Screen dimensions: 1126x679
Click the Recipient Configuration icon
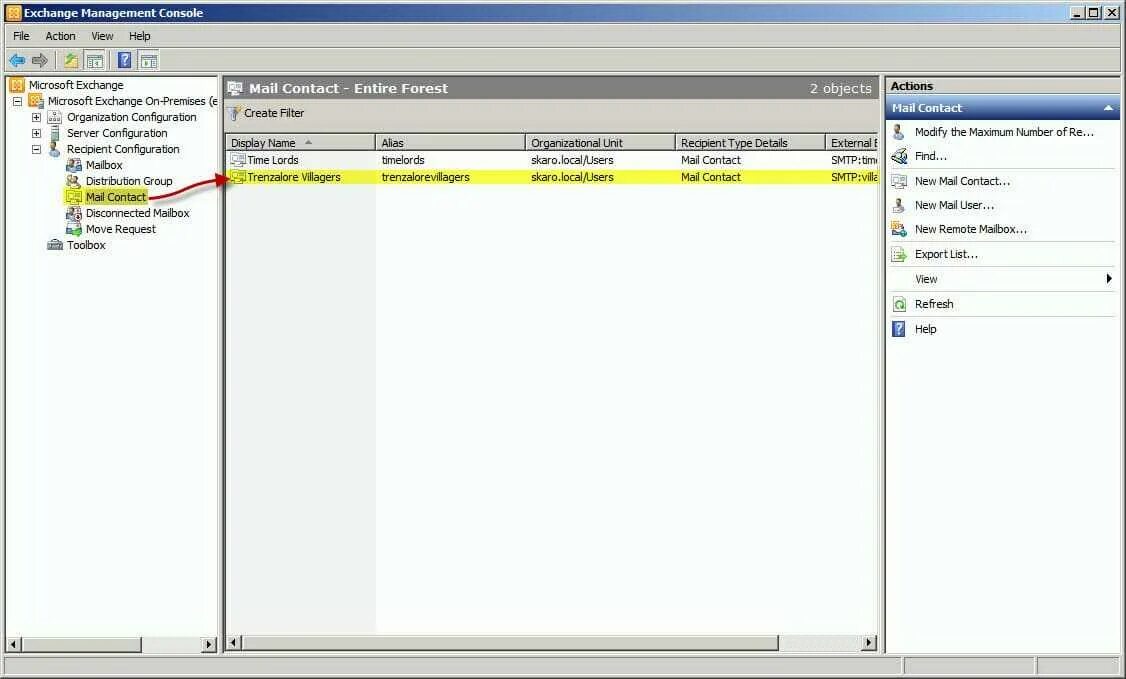click(x=55, y=149)
